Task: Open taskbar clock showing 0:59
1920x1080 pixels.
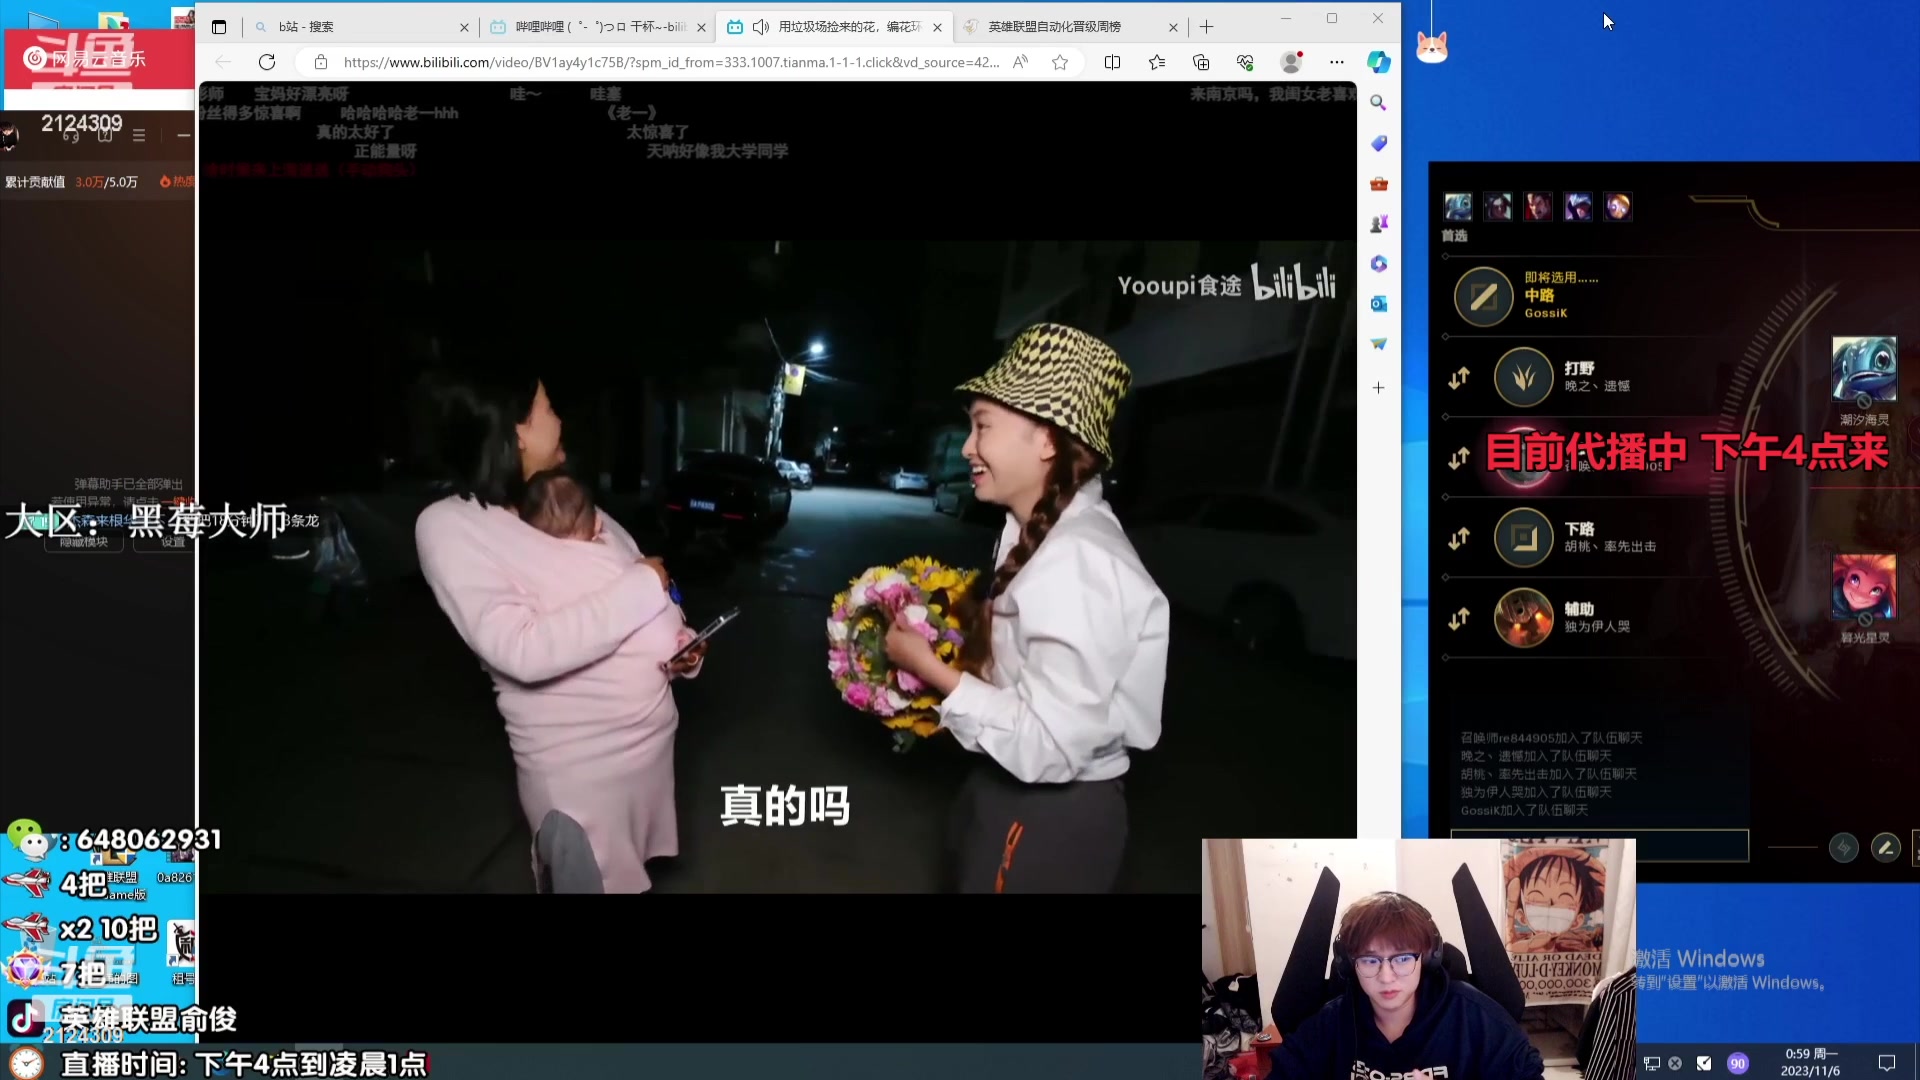Action: [1811, 1062]
